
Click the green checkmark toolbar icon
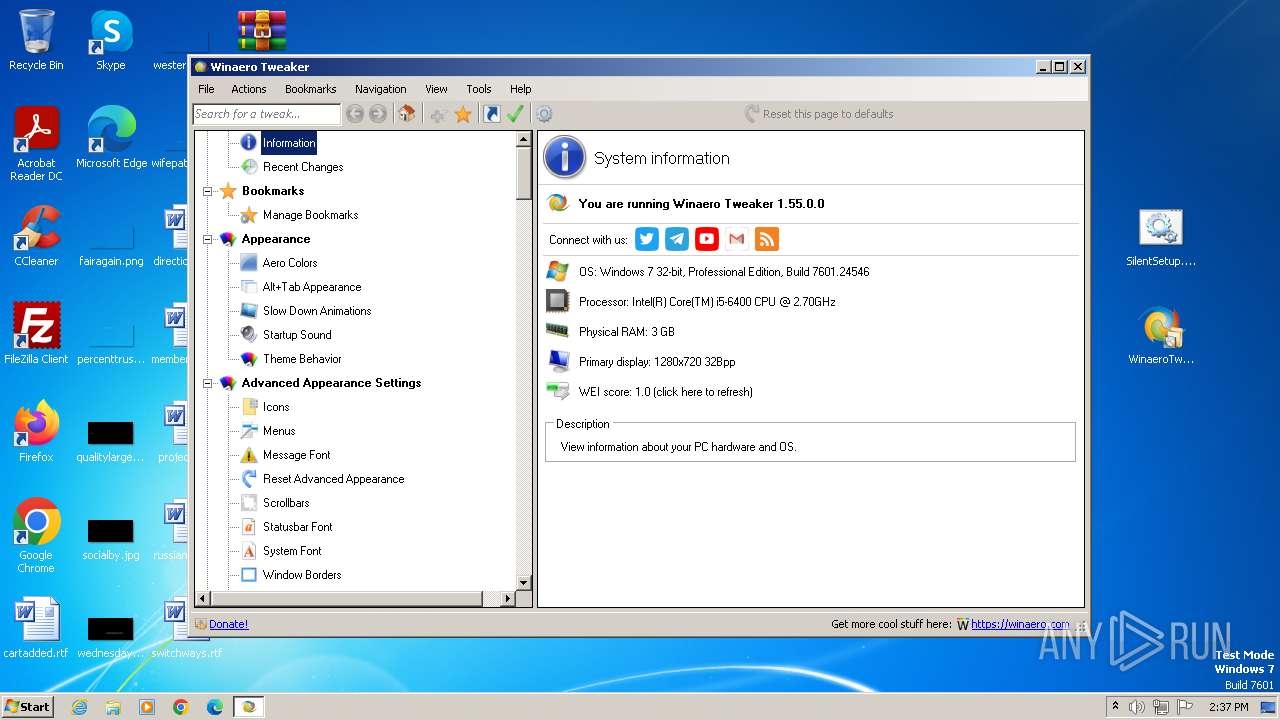pyautogui.click(x=515, y=114)
